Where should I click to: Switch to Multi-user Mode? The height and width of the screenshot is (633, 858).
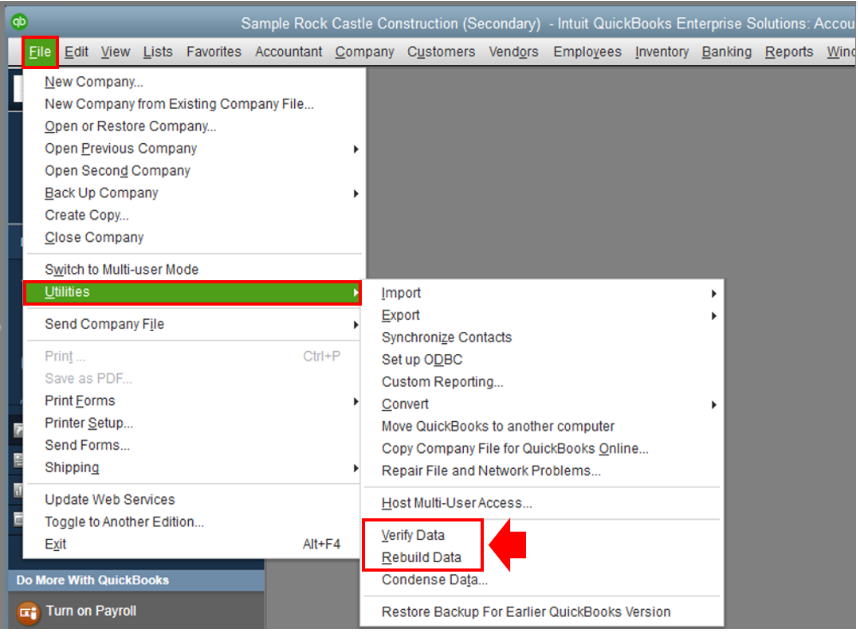194,270
